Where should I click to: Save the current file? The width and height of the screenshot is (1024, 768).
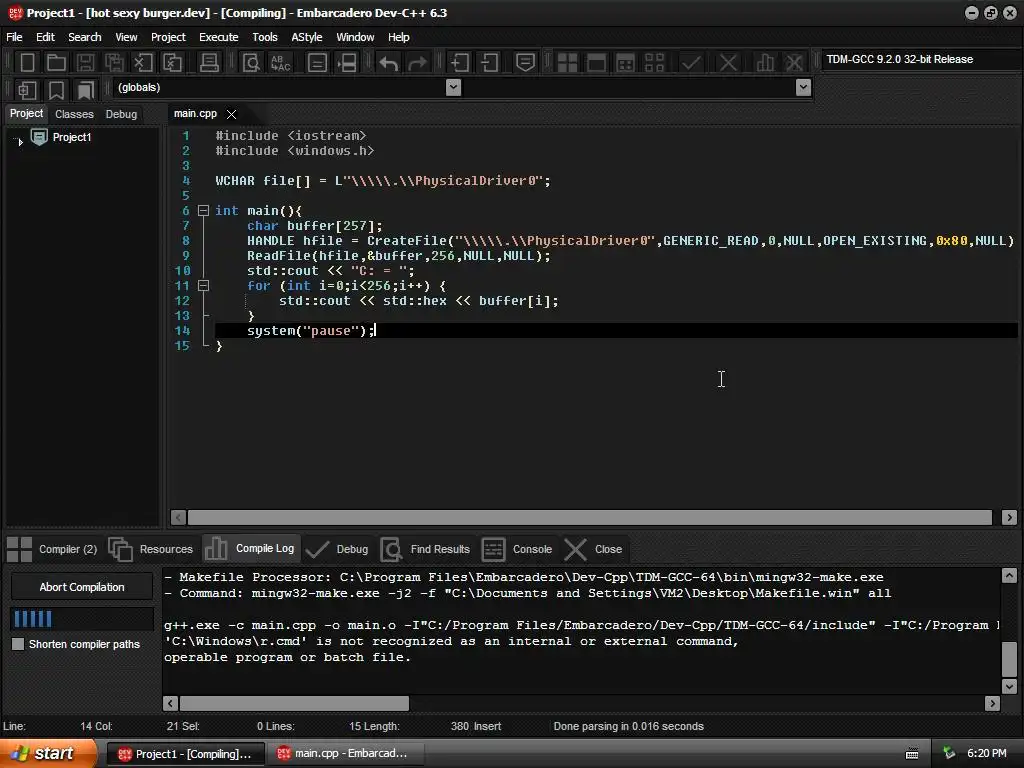click(85, 63)
